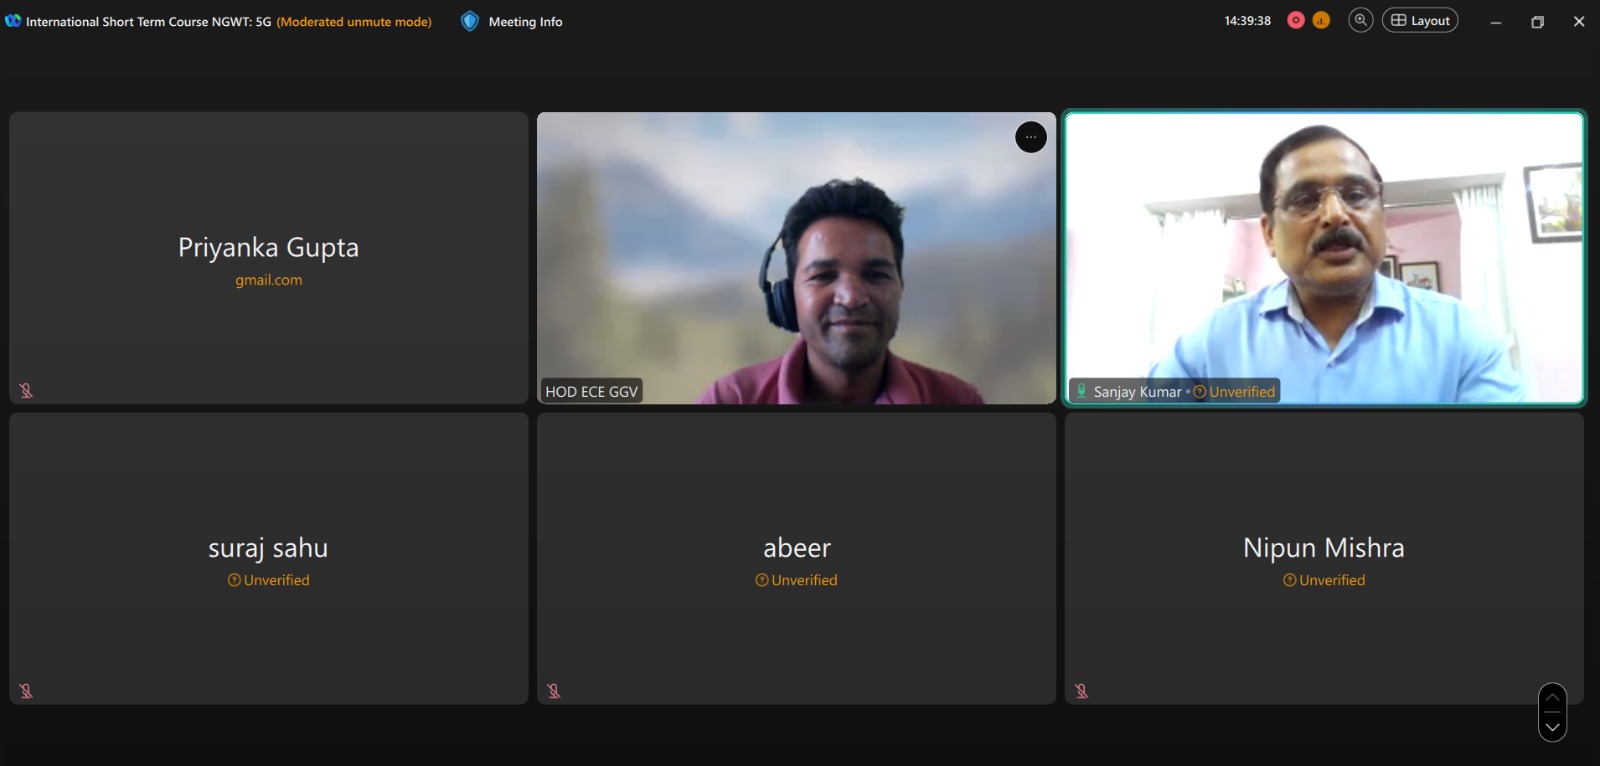Click the Moderated unmute mode text

[354, 21]
